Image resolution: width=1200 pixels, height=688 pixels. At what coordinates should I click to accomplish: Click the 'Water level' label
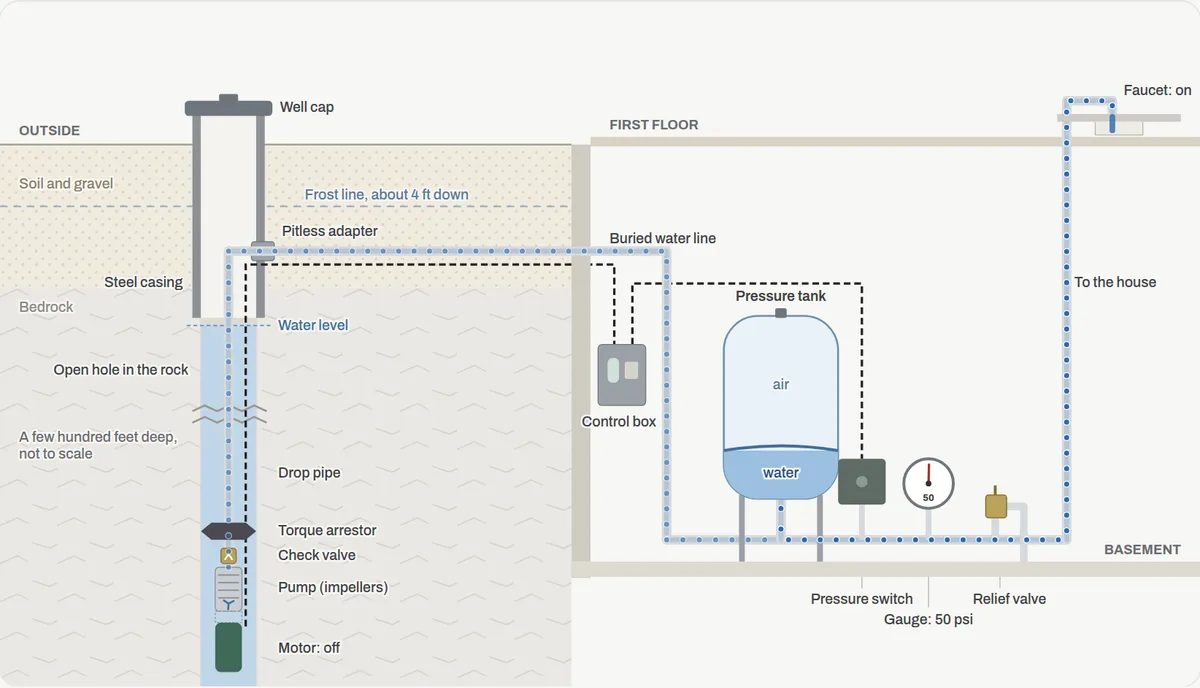[313, 325]
